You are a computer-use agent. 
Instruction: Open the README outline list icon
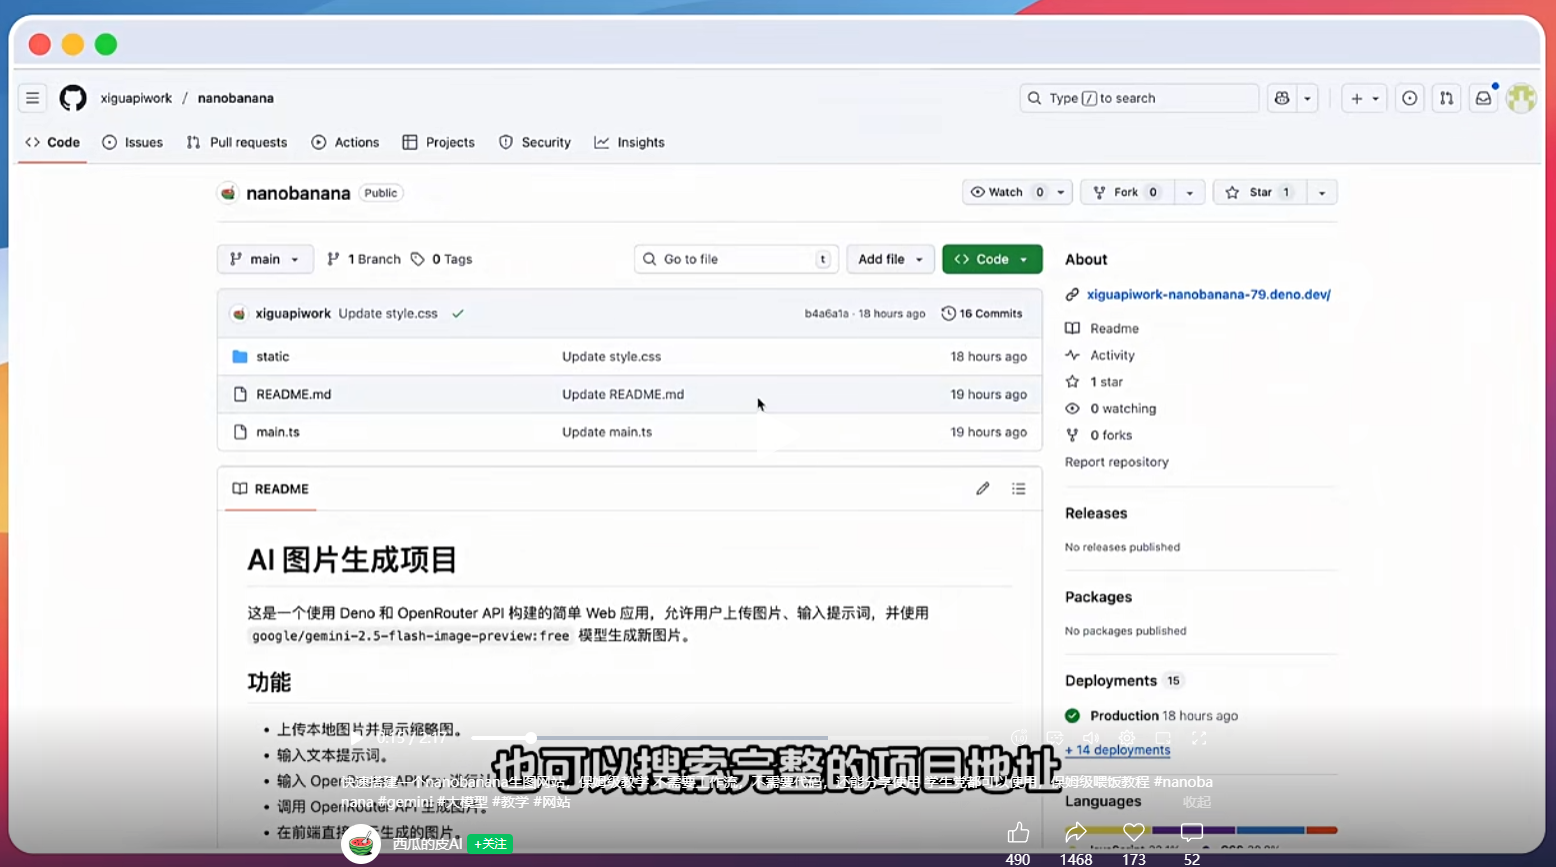click(1018, 489)
